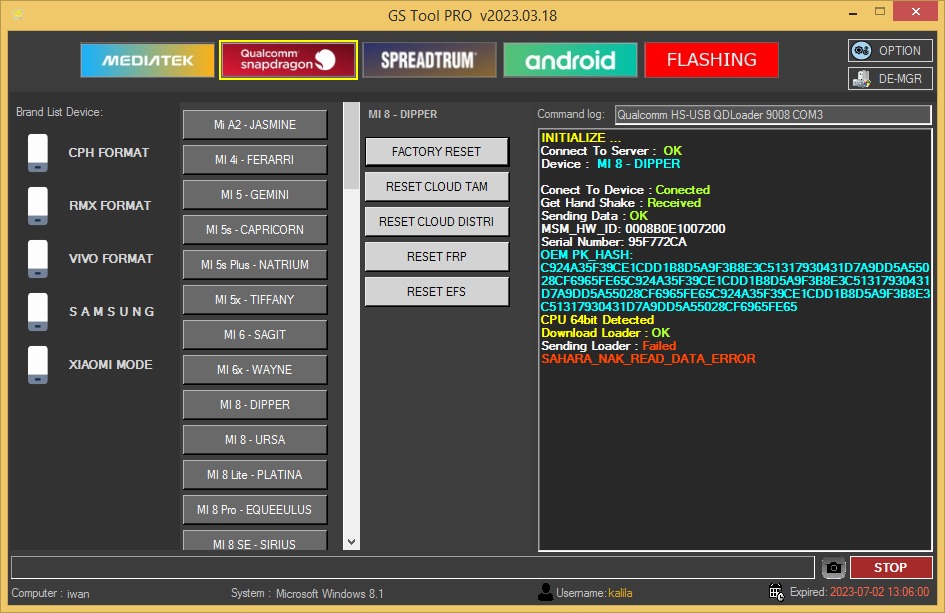This screenshot has height=613, width=945.
Task: Start the RESET EFS operation
Action: [x=437, y=292]
